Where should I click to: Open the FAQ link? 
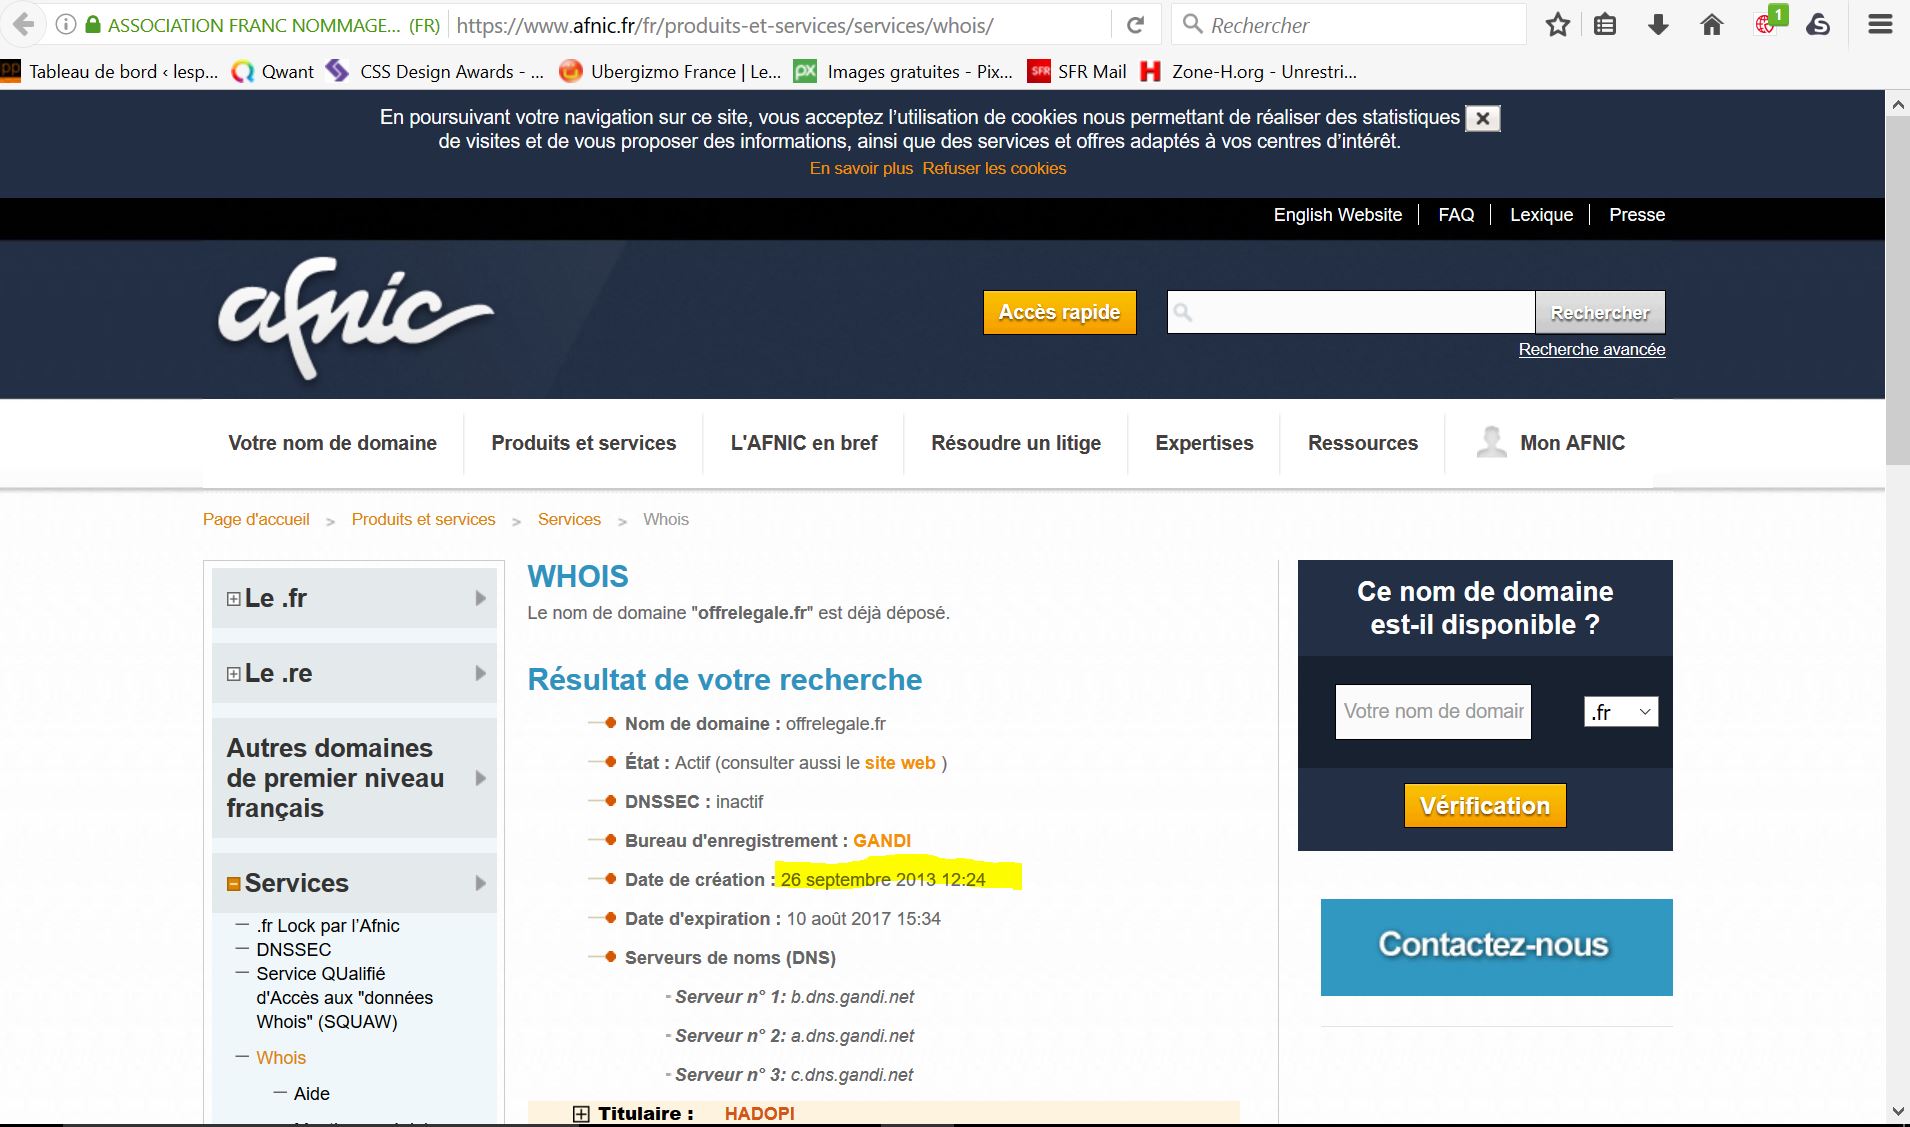[1456, 215]
